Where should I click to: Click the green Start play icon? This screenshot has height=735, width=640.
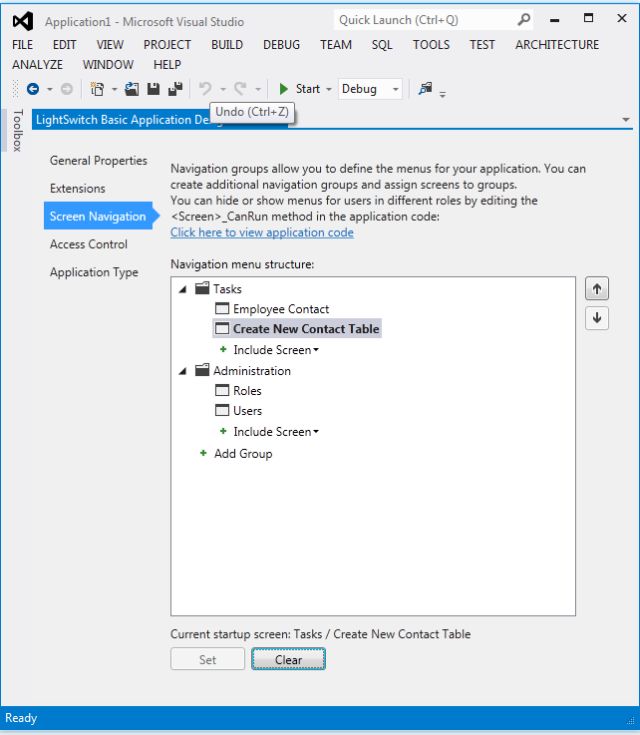point(283,89)
